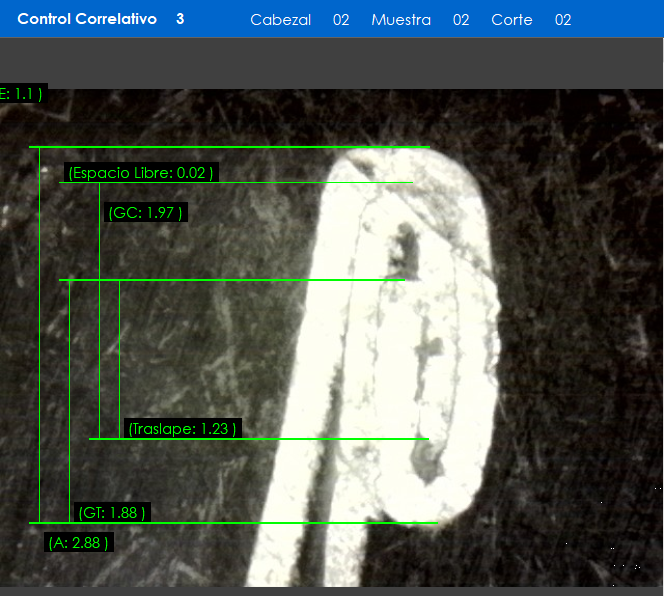Select the 02 value next to Corte
Screen dimensions: 664x596
(563, 20)
